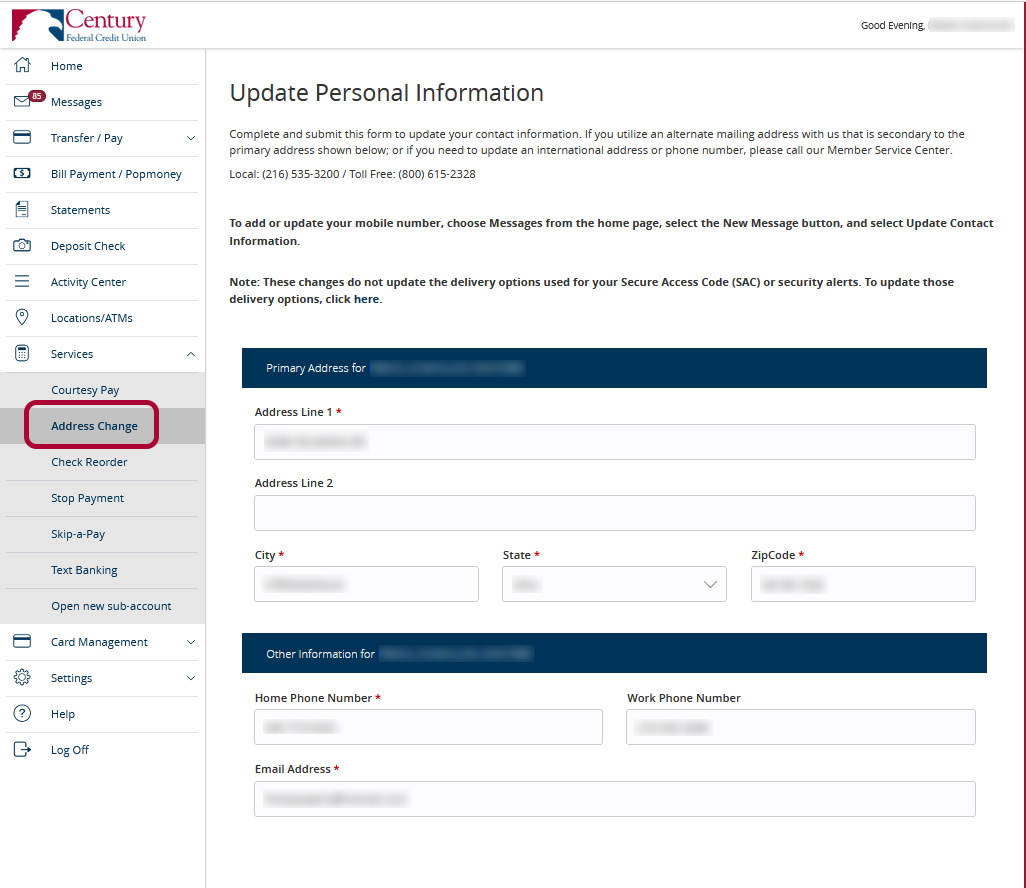The height and width of the screenshot is (888, 1026).
Task: Click the Transfer / Pay card icon
Action: 22,137
